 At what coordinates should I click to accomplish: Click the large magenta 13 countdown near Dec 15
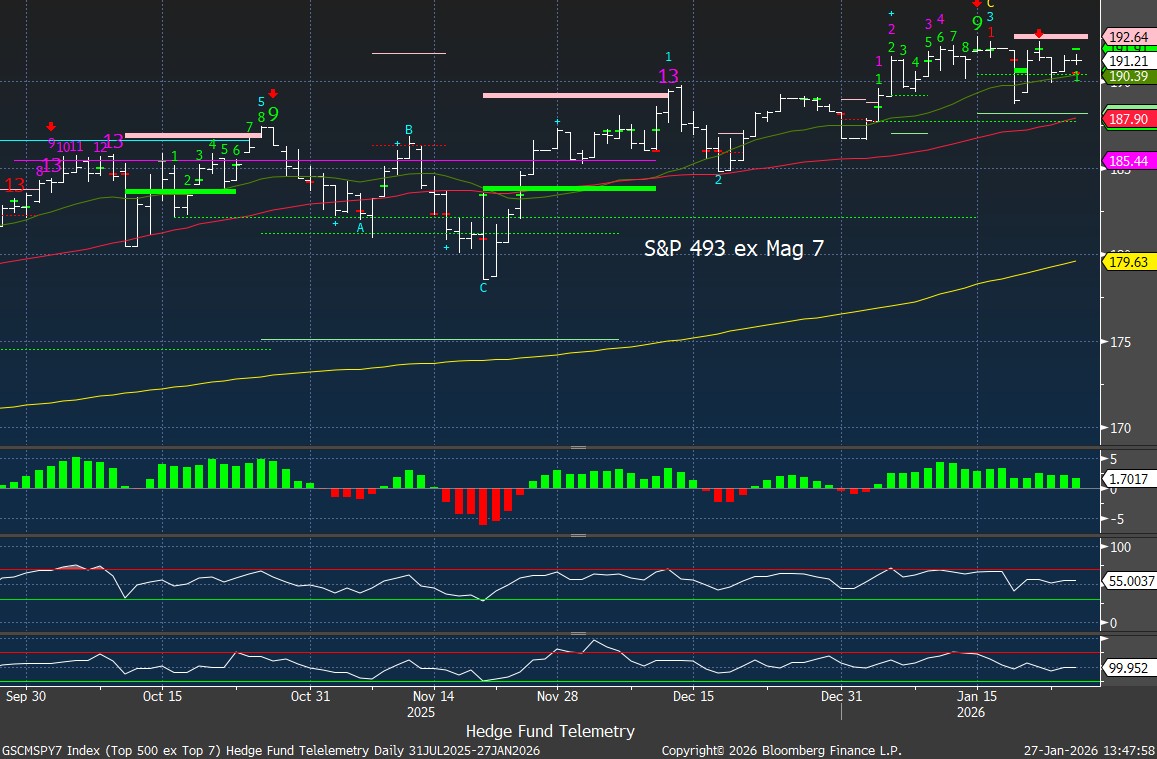668,76
